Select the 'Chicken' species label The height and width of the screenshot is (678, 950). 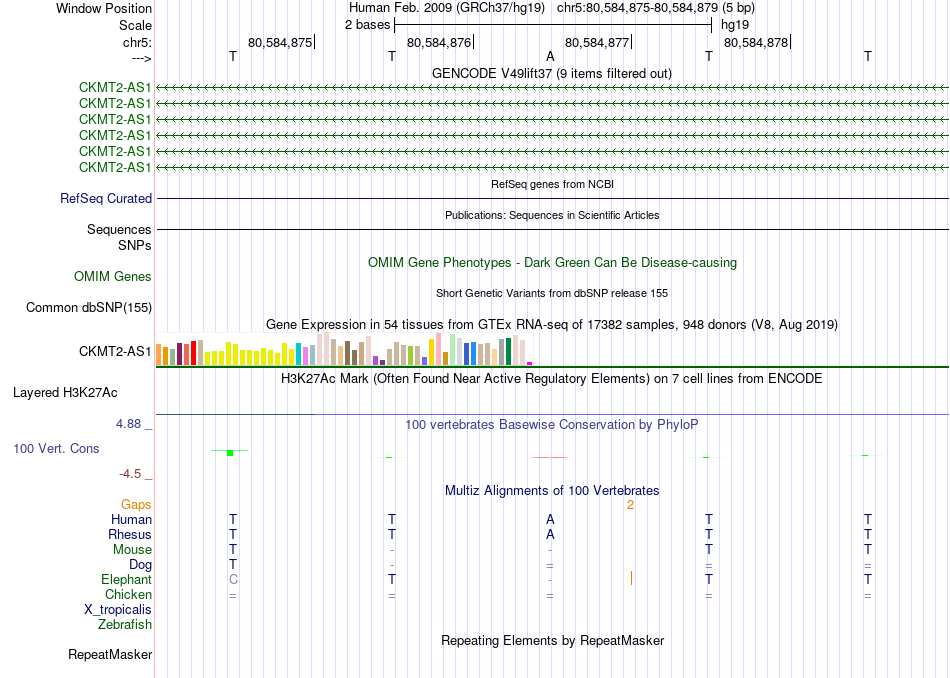coord(128,594)
